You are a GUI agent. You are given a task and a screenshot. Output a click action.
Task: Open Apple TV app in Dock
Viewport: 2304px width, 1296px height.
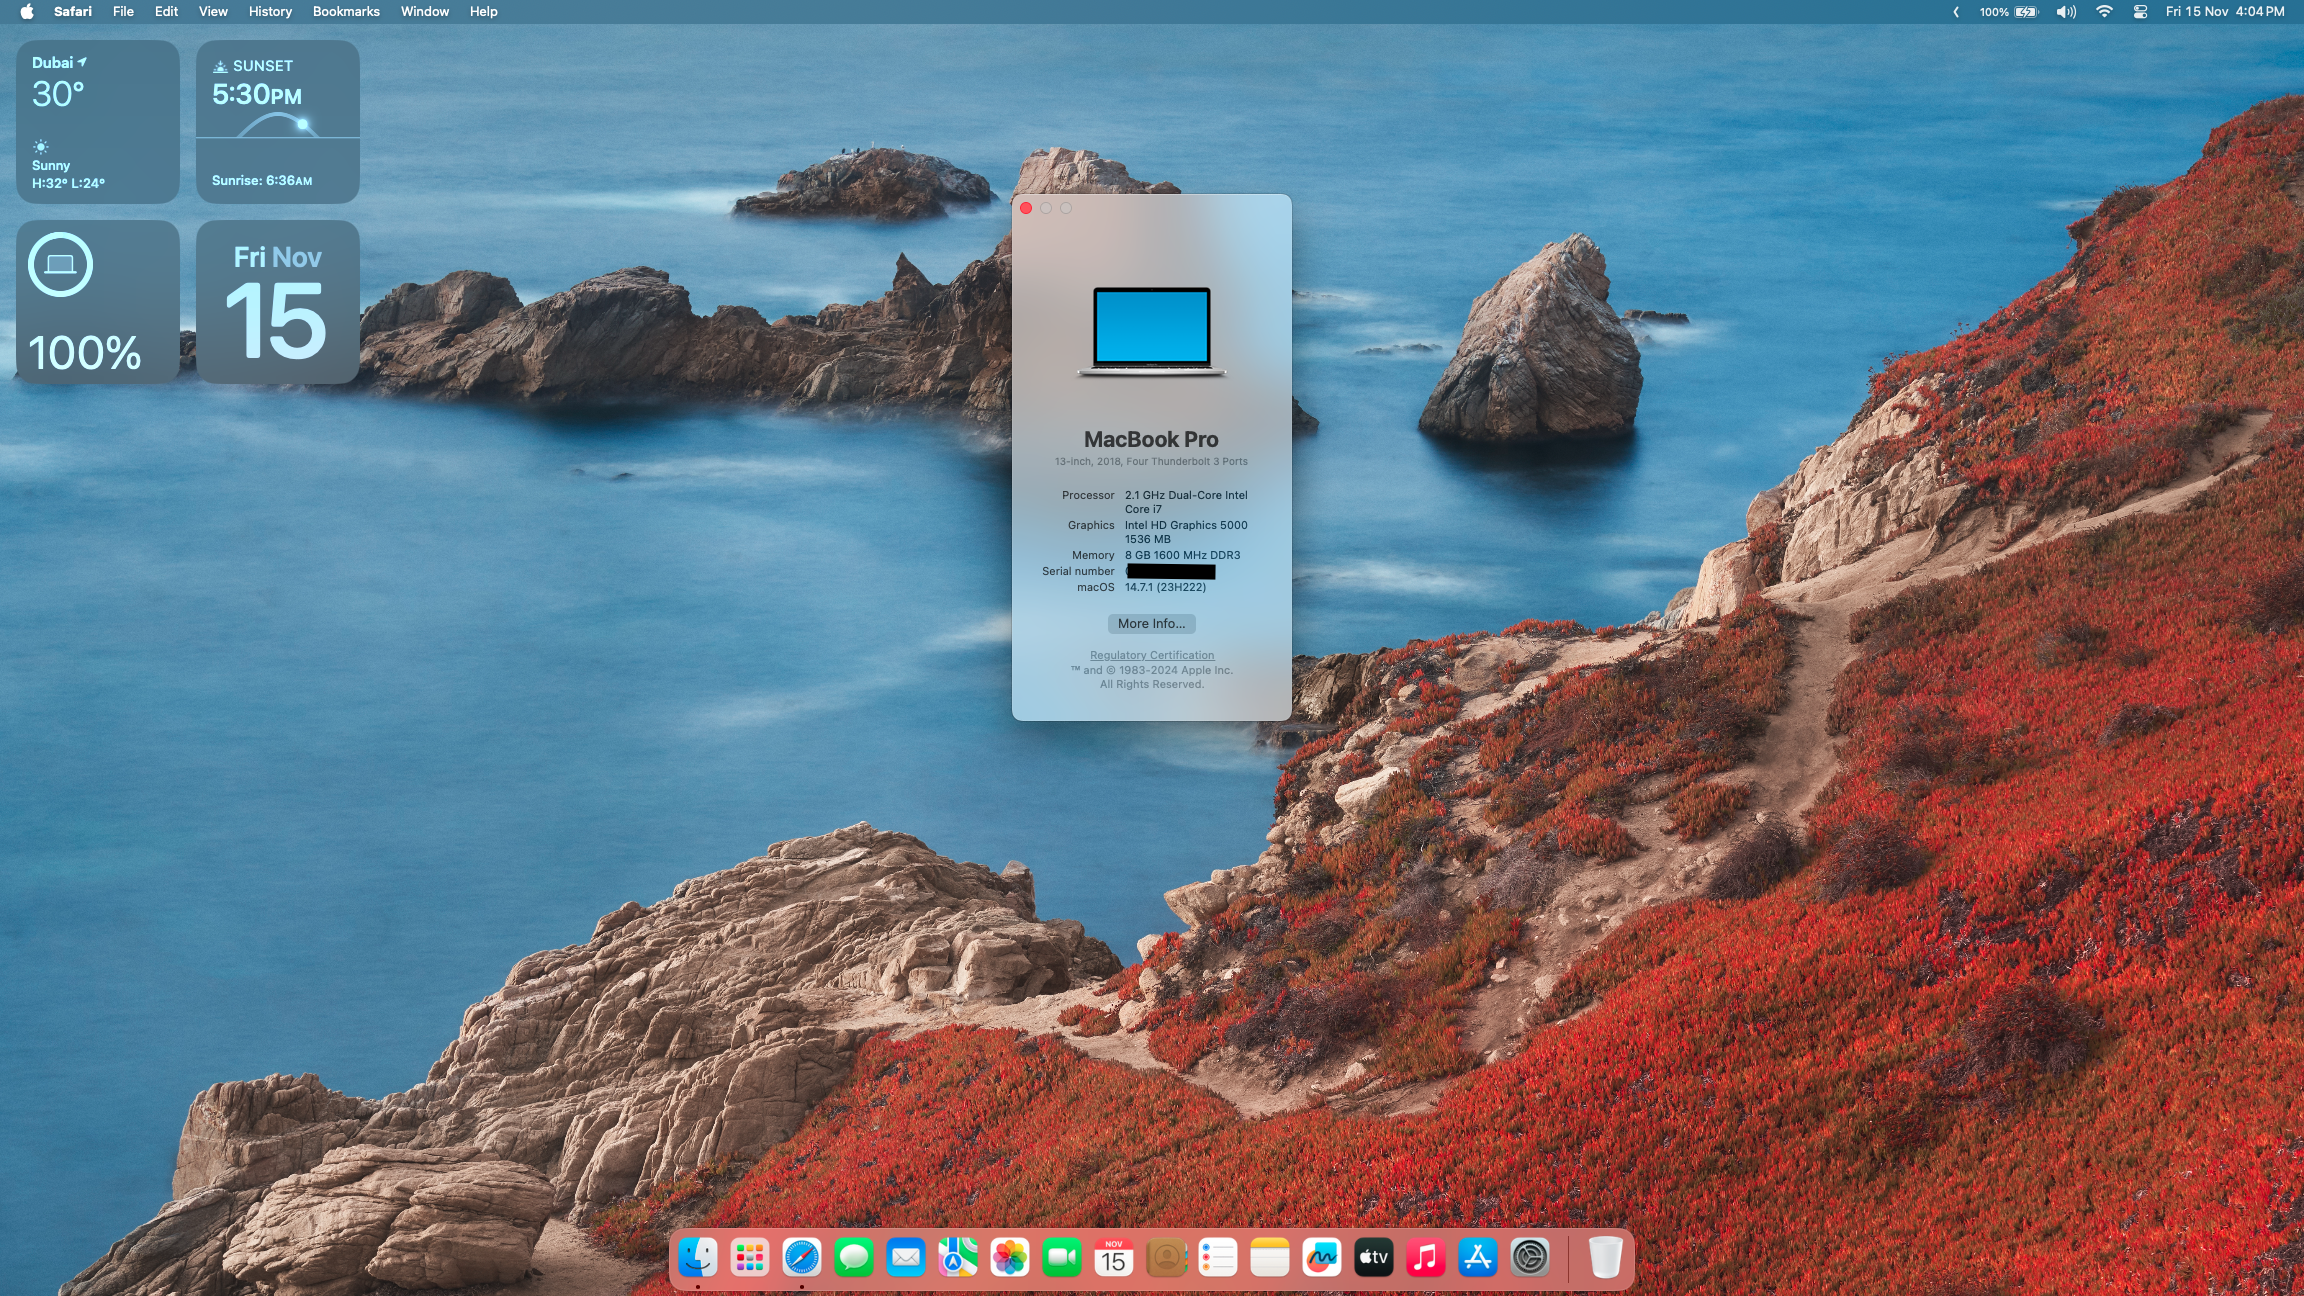pos(1374,1257)
